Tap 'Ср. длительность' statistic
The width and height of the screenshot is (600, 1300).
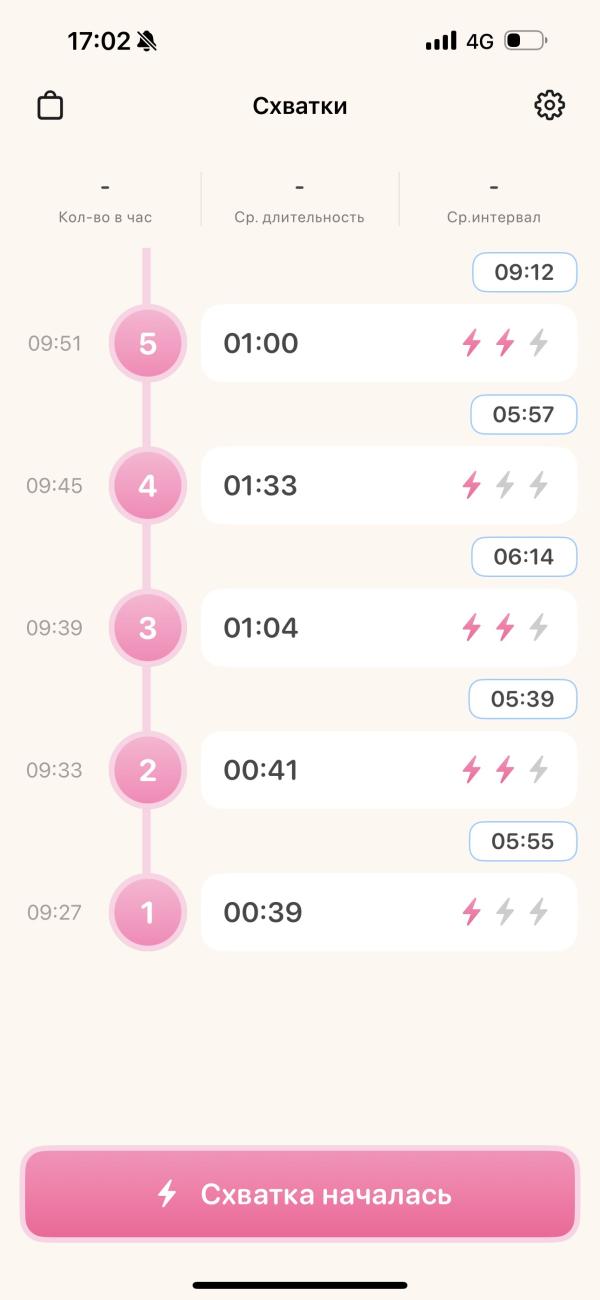point(300,200)
